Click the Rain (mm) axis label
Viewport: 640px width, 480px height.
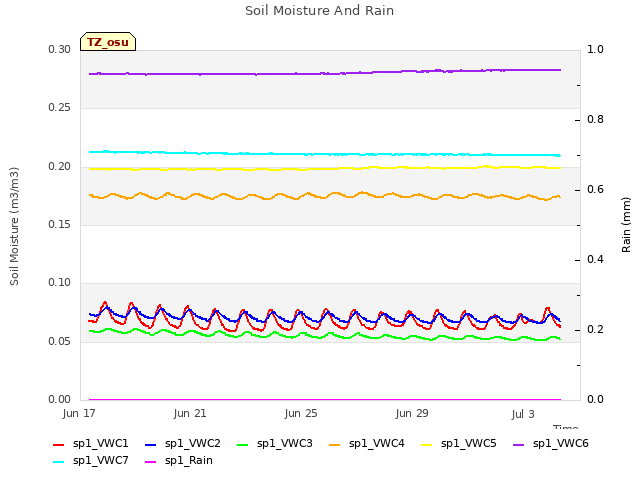[626, 225]
